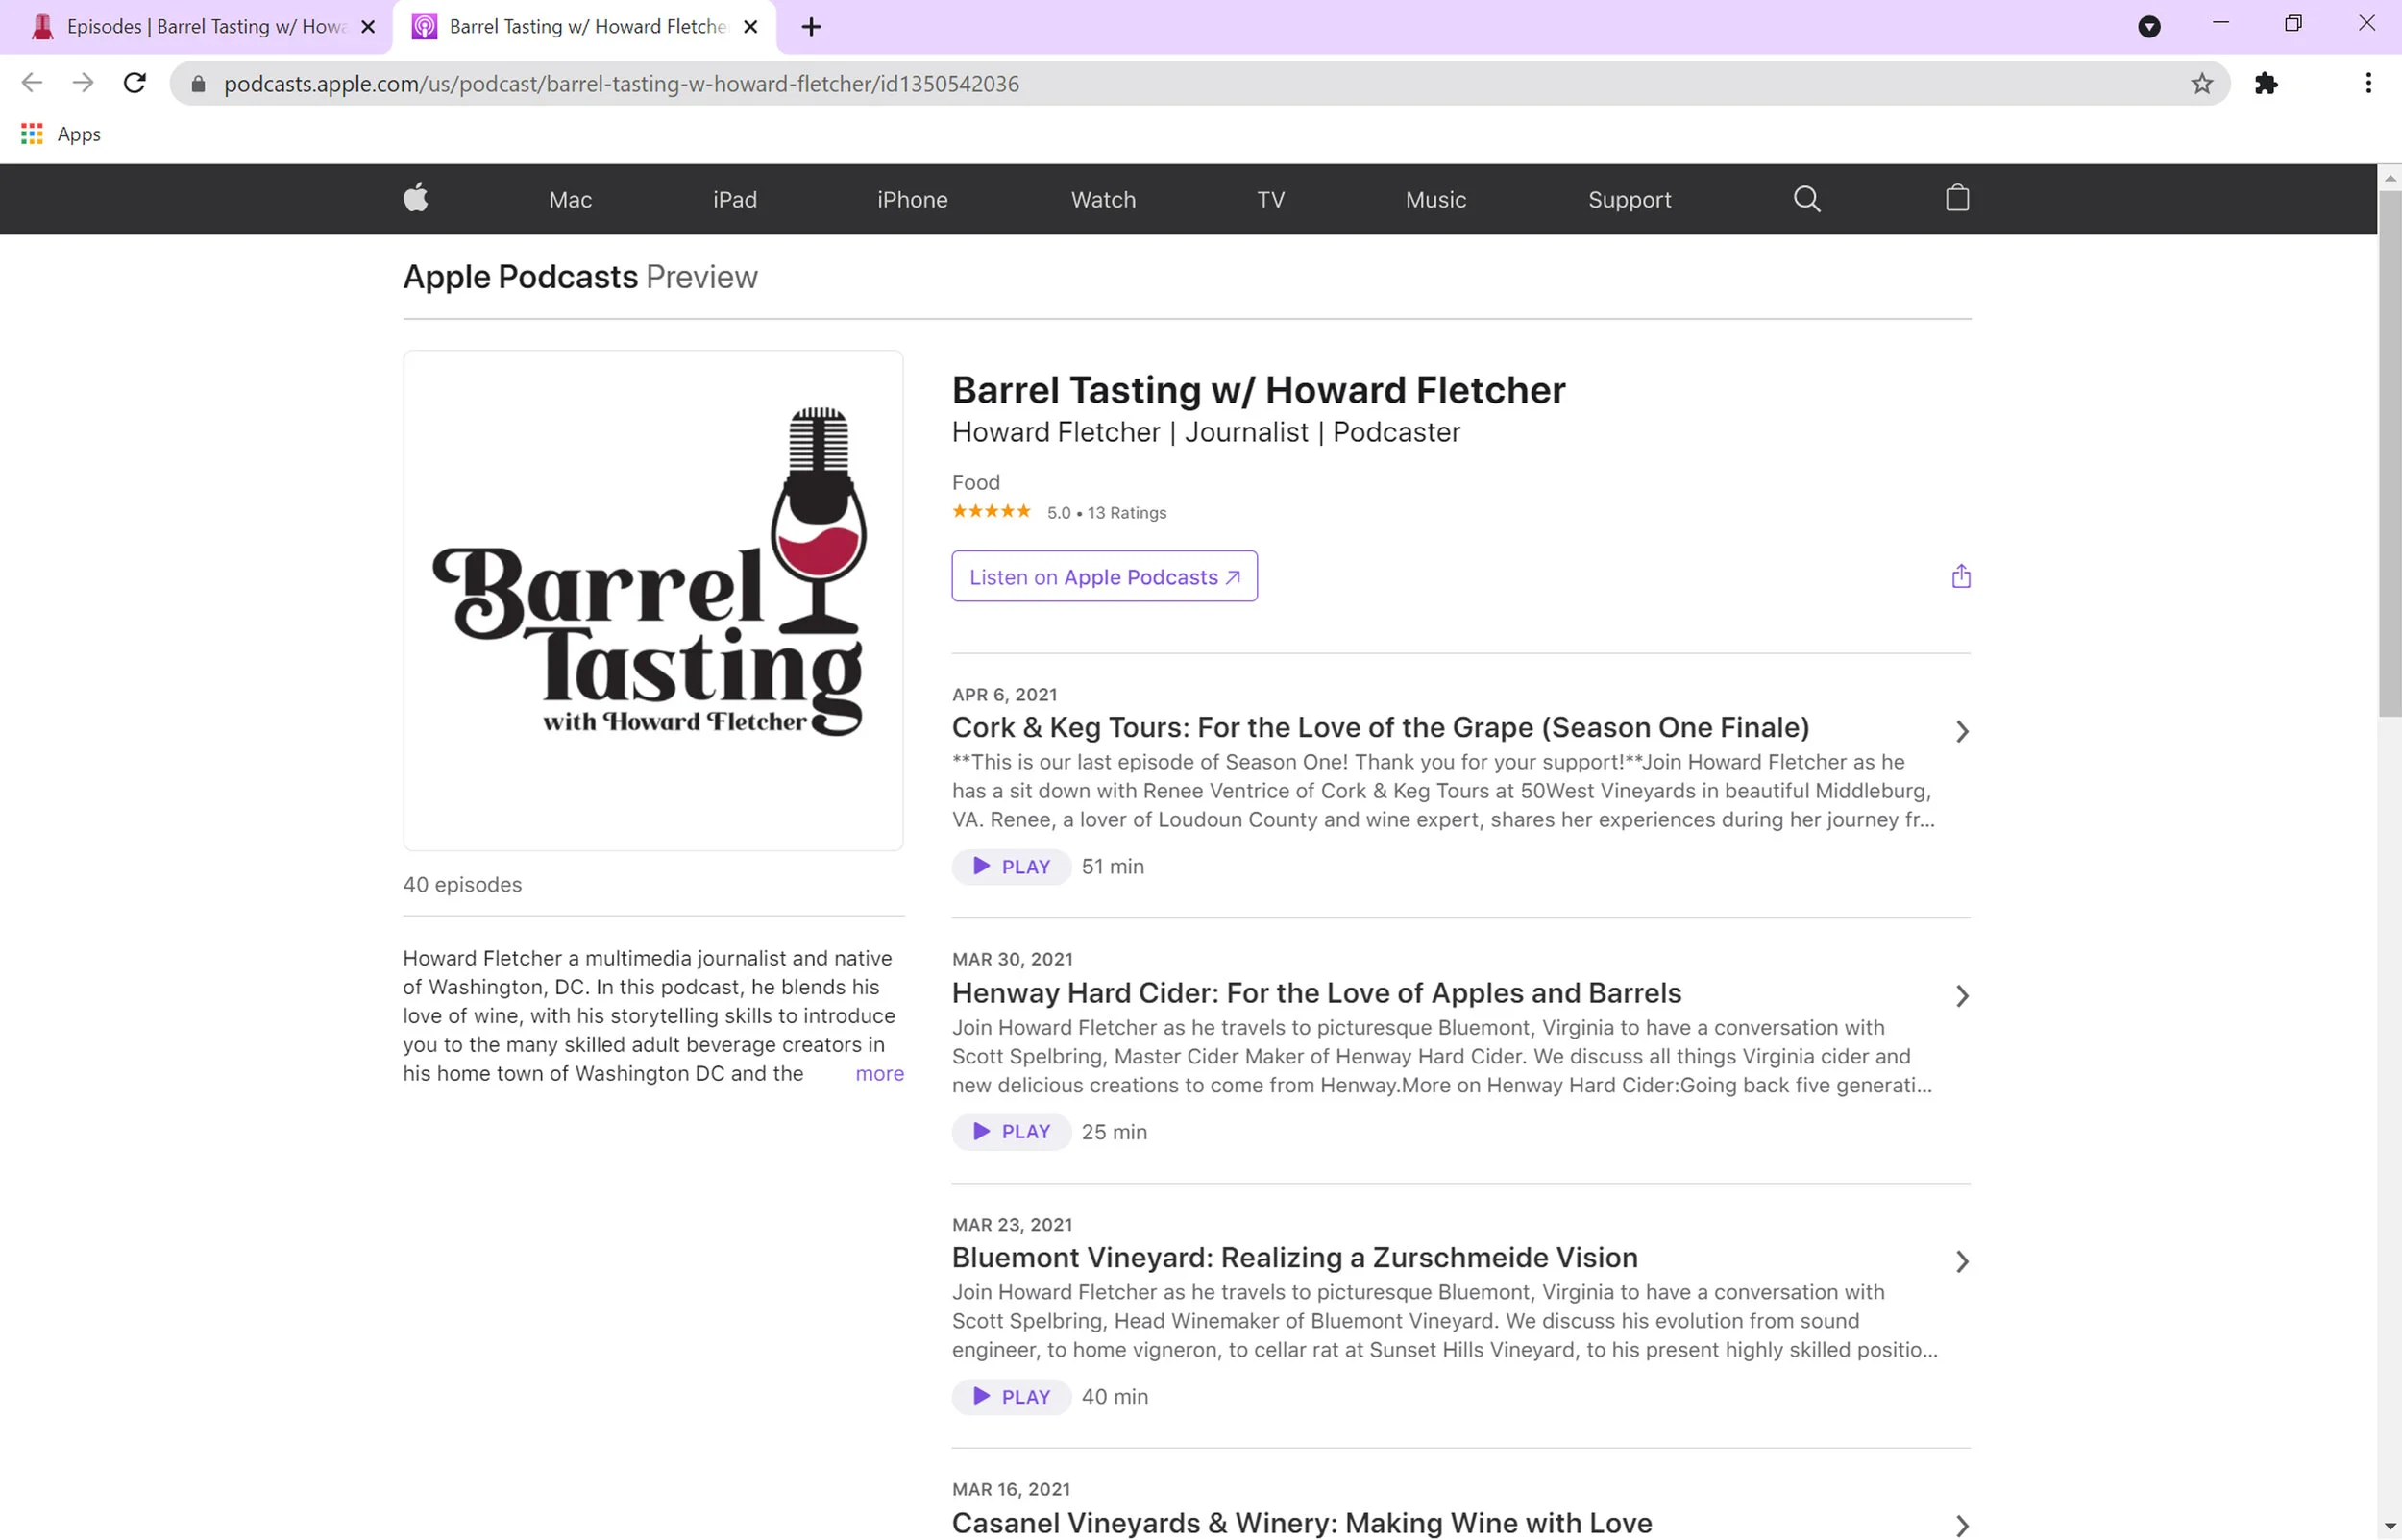2402x1540 pixels.
Task: Play the Bluemont Vineyard episode
Action: pyautogui.click(x=1011, y=1397)
